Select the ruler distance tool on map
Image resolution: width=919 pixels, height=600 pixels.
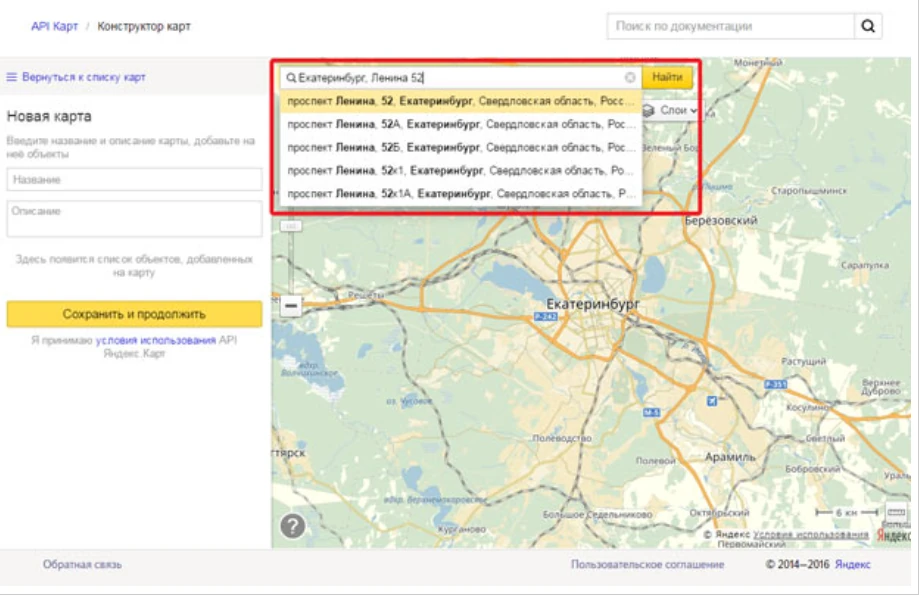pos(896,512)
